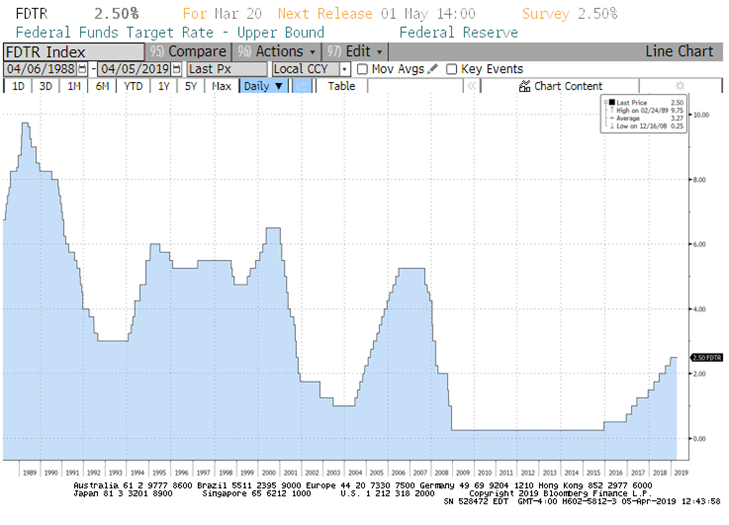Click the Last Price legend marker
The image size is (729, 525).
point(610,102)
